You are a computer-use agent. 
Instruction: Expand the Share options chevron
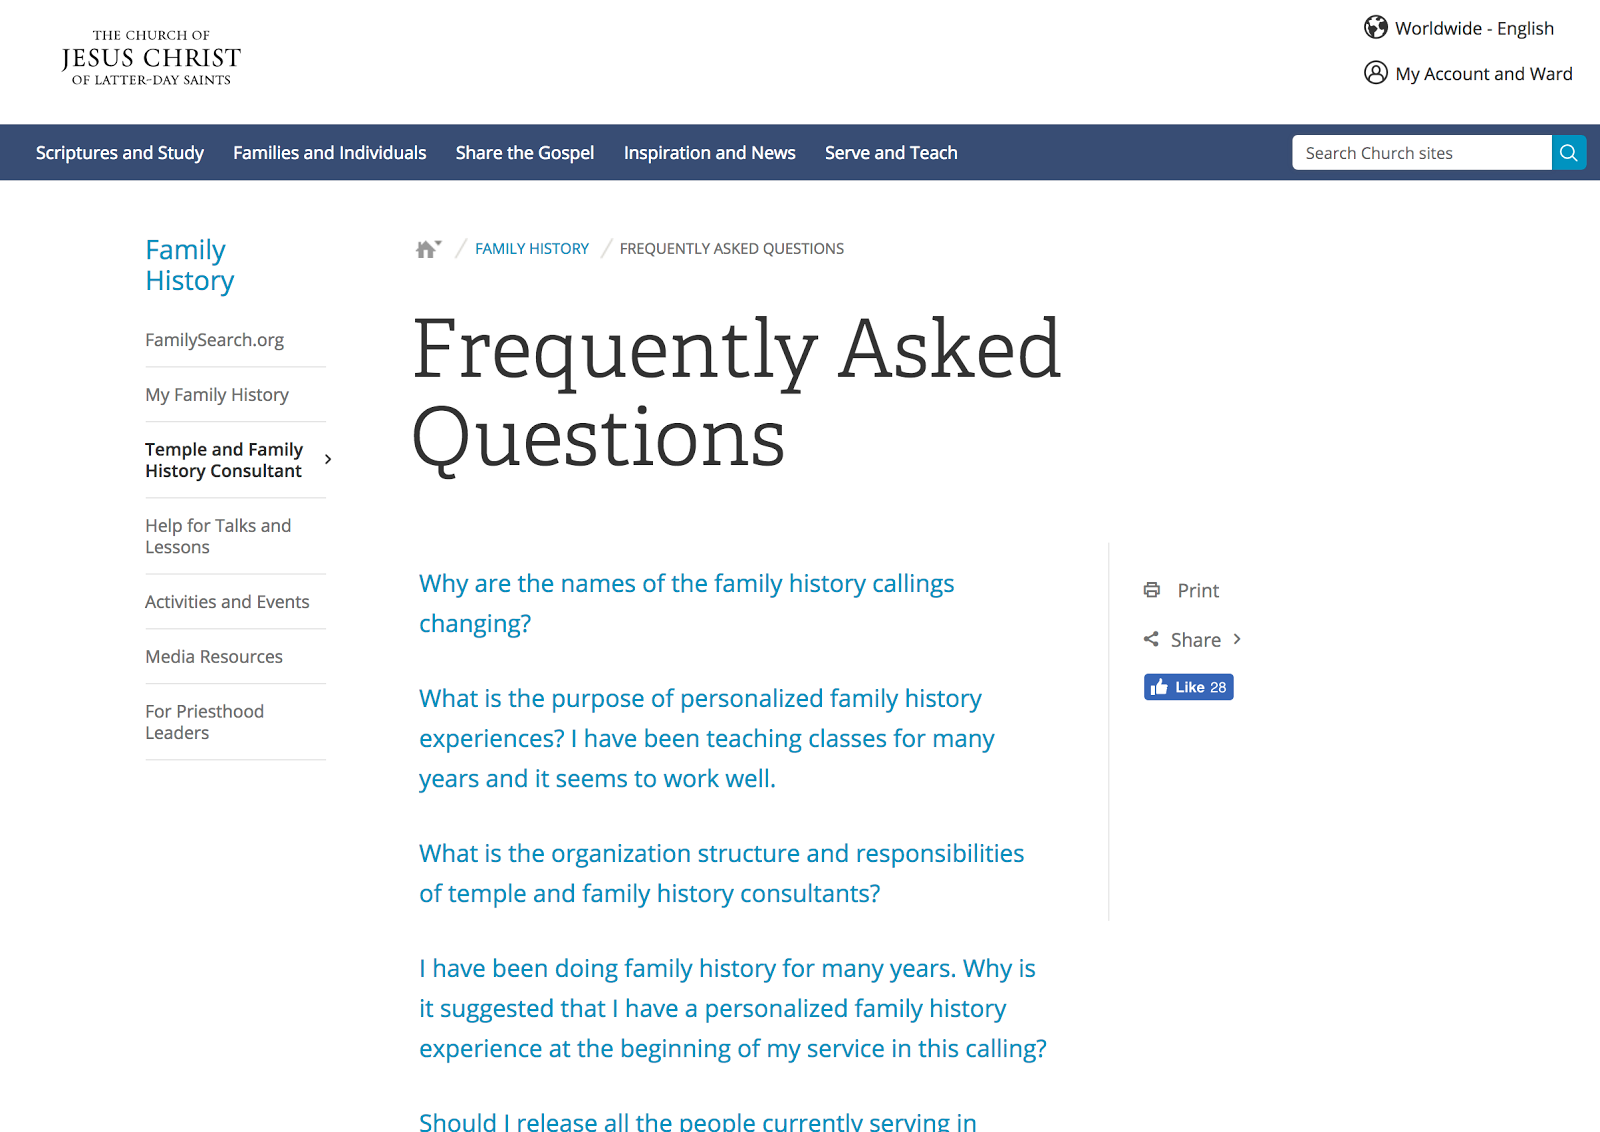[1237, 639]
